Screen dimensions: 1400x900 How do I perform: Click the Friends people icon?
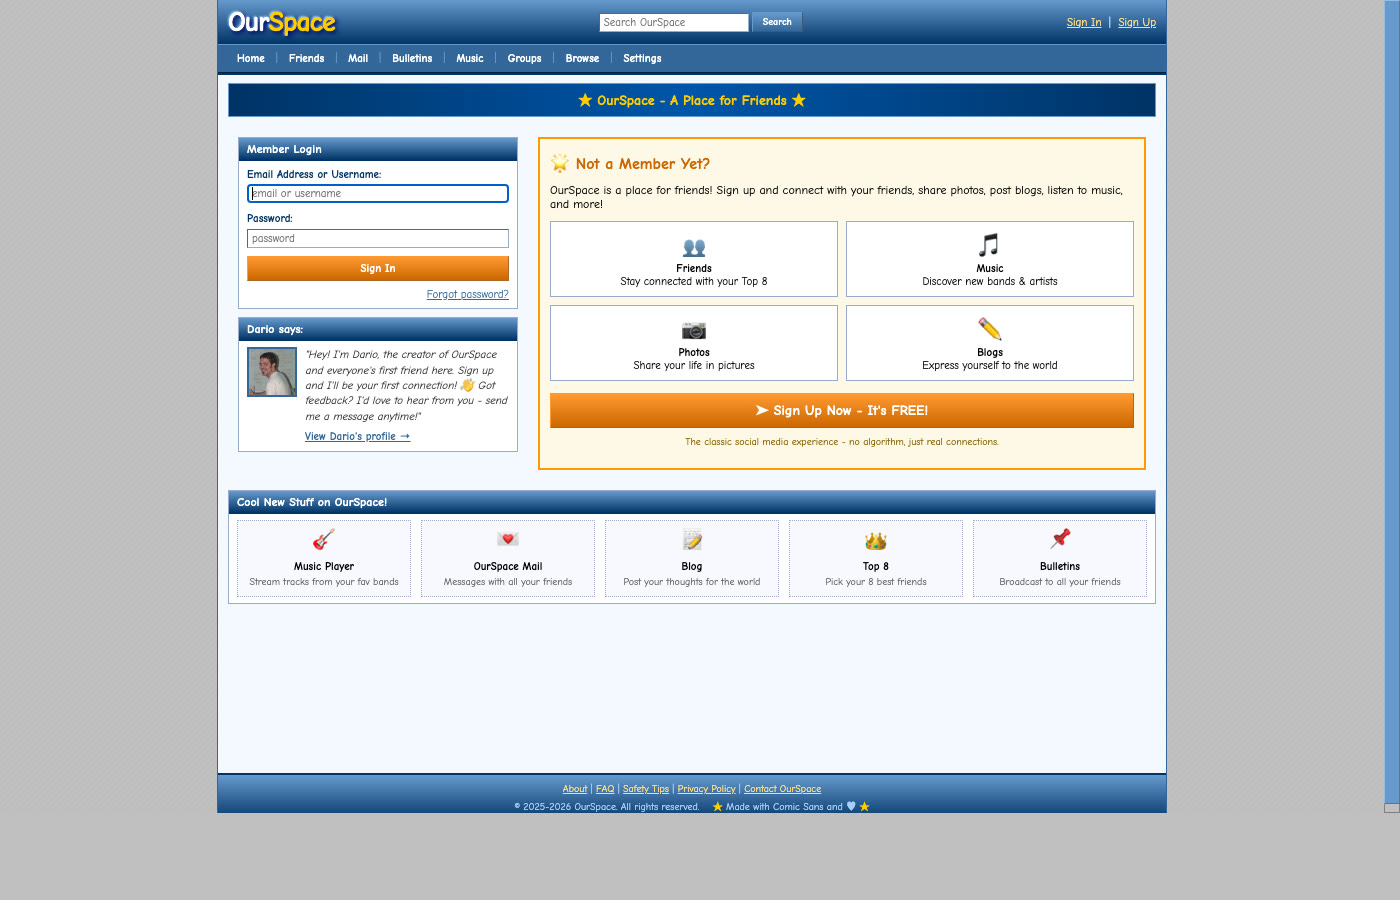click(x=694, y=247)
